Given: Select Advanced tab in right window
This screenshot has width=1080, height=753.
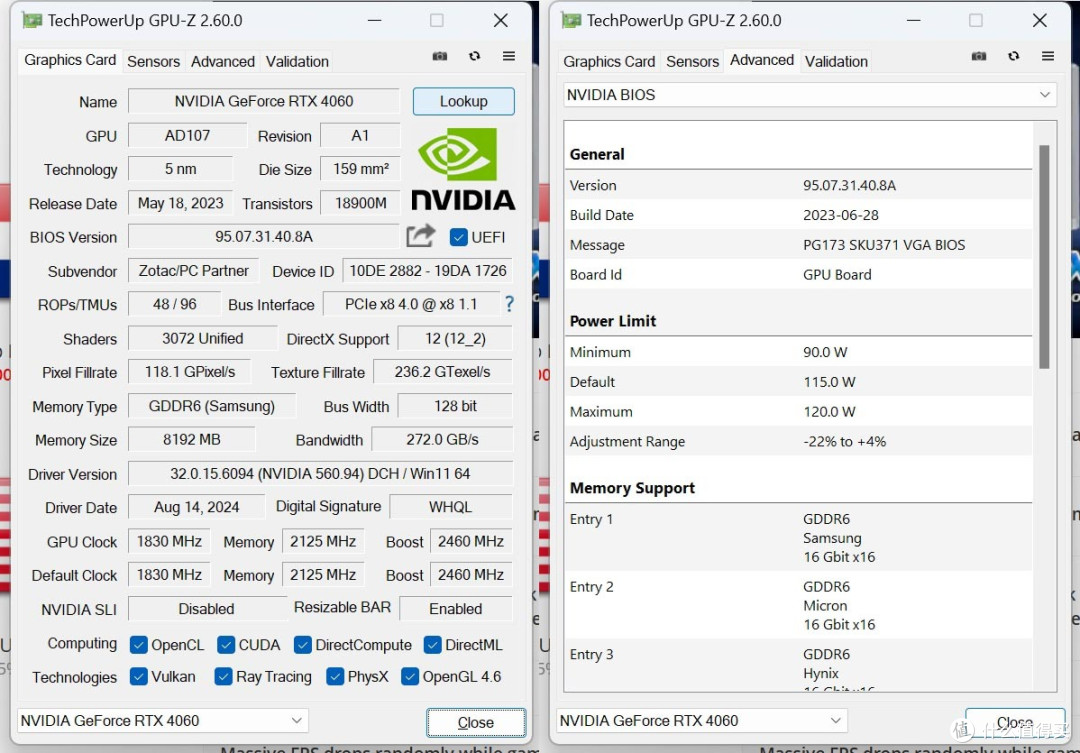Looking at the screenshot, I should click(762, 60).
